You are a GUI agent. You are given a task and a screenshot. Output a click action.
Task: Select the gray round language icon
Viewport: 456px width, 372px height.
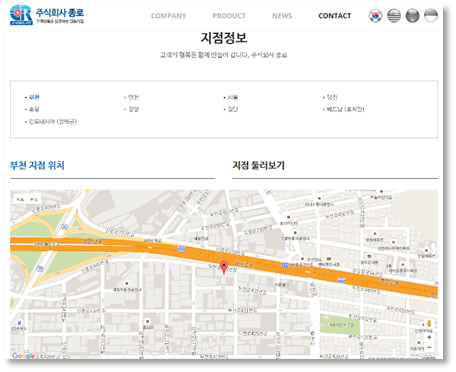click(x=412, y=16)
